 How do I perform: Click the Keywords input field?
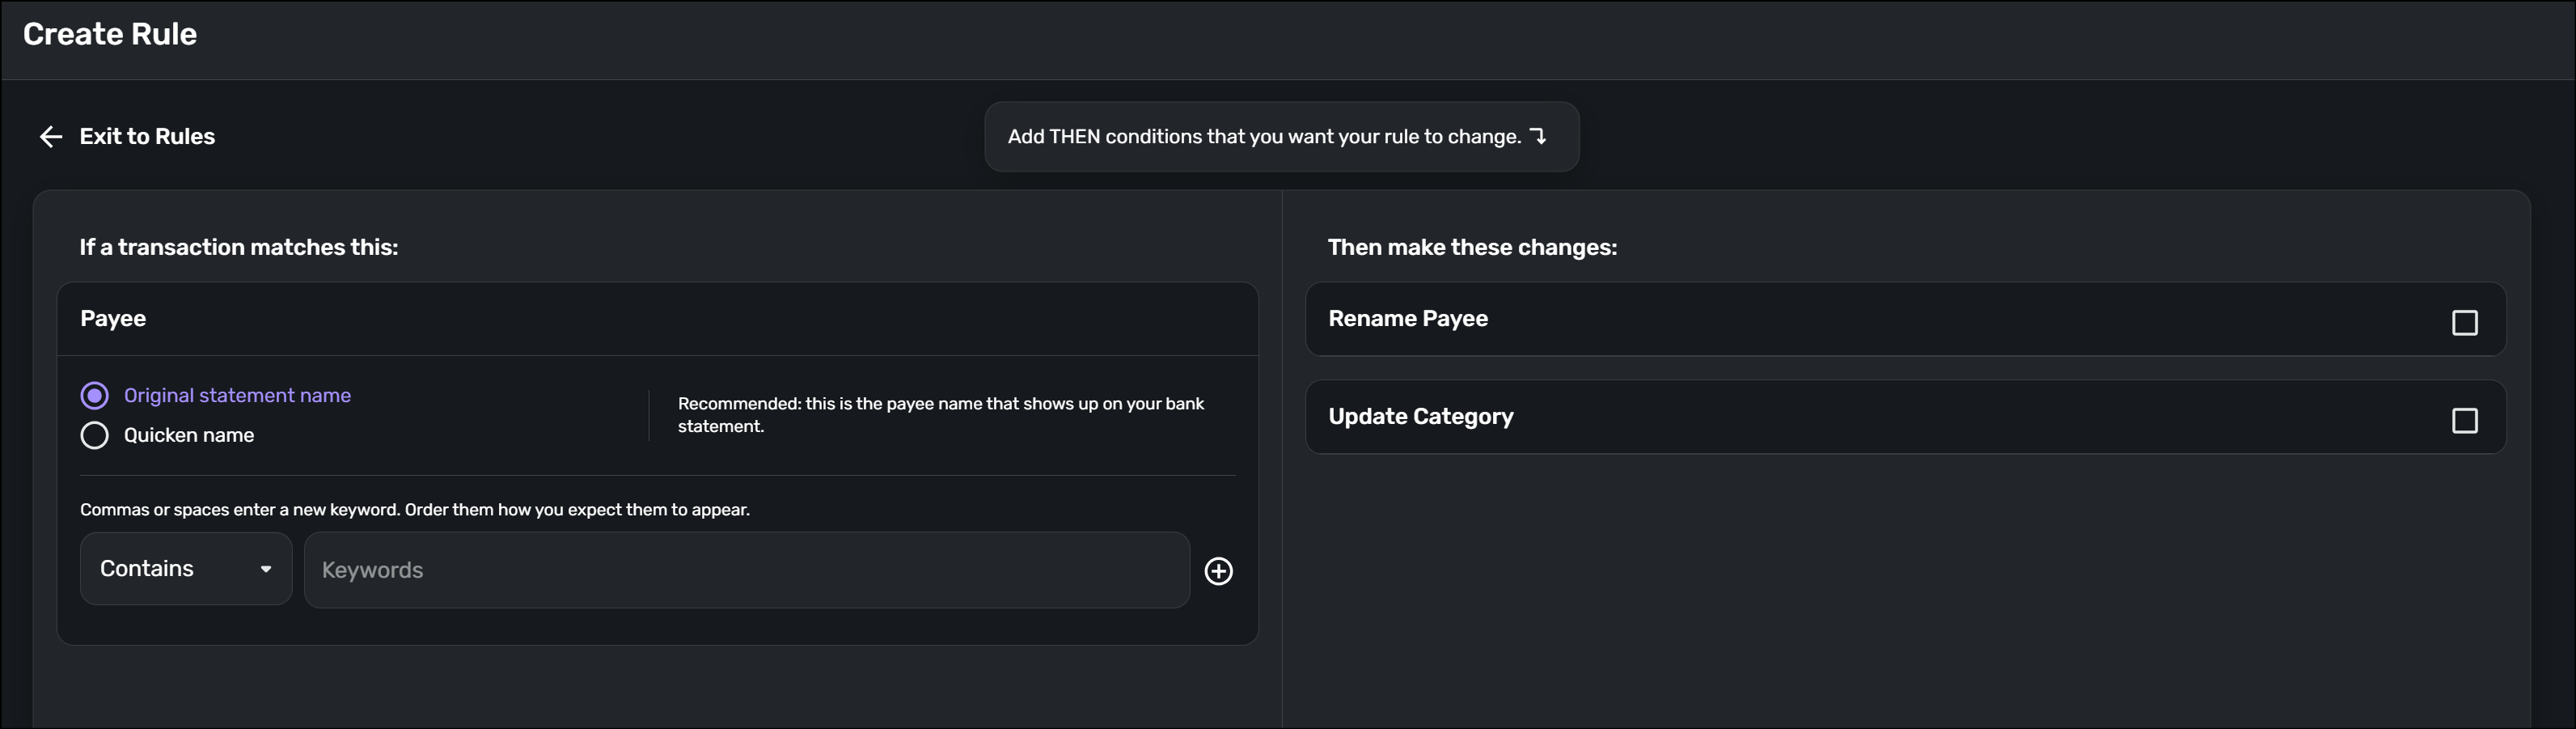746,570
